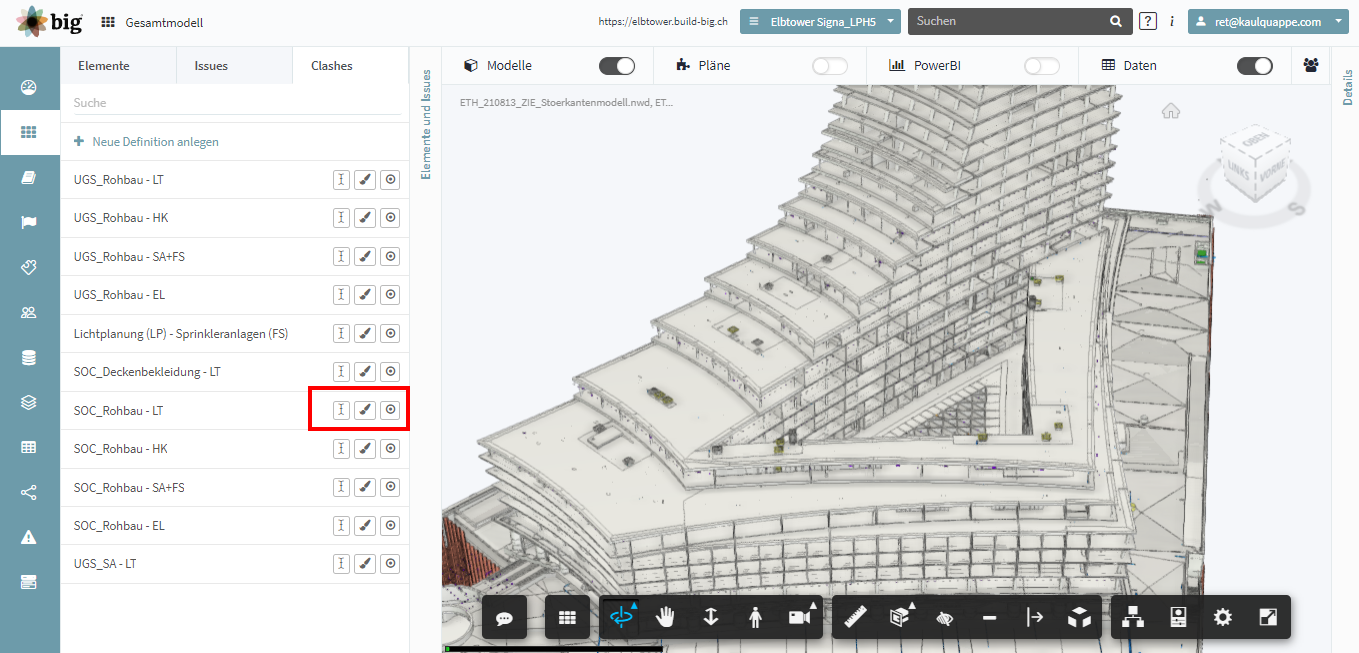
Task: Click target icon for UGS_Rohbau - LT
Action: [391, 179]
